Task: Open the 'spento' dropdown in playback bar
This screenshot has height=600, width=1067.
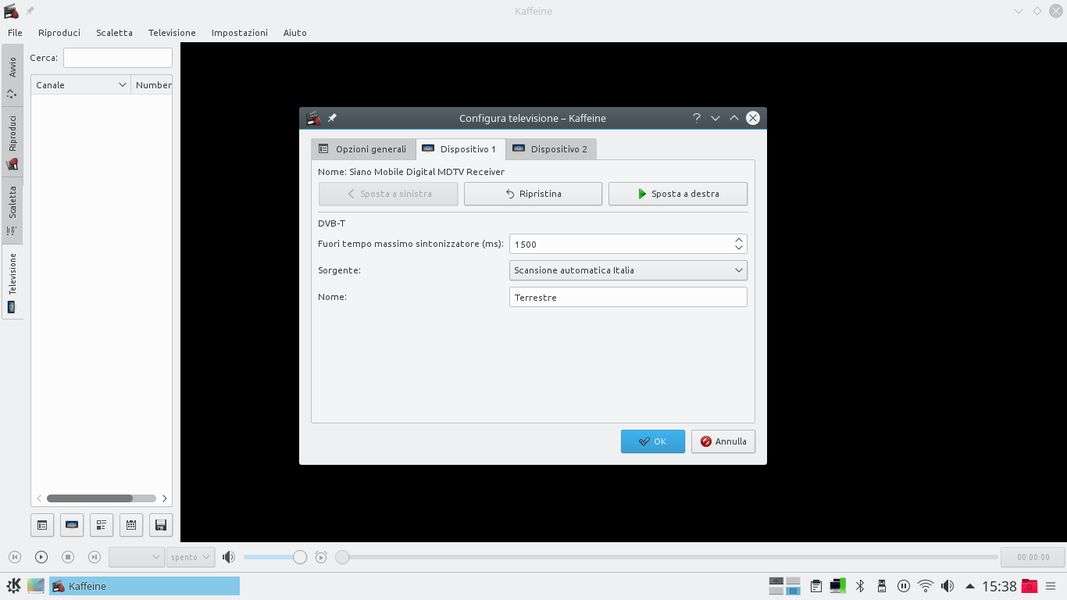Action: click(191, 557)
